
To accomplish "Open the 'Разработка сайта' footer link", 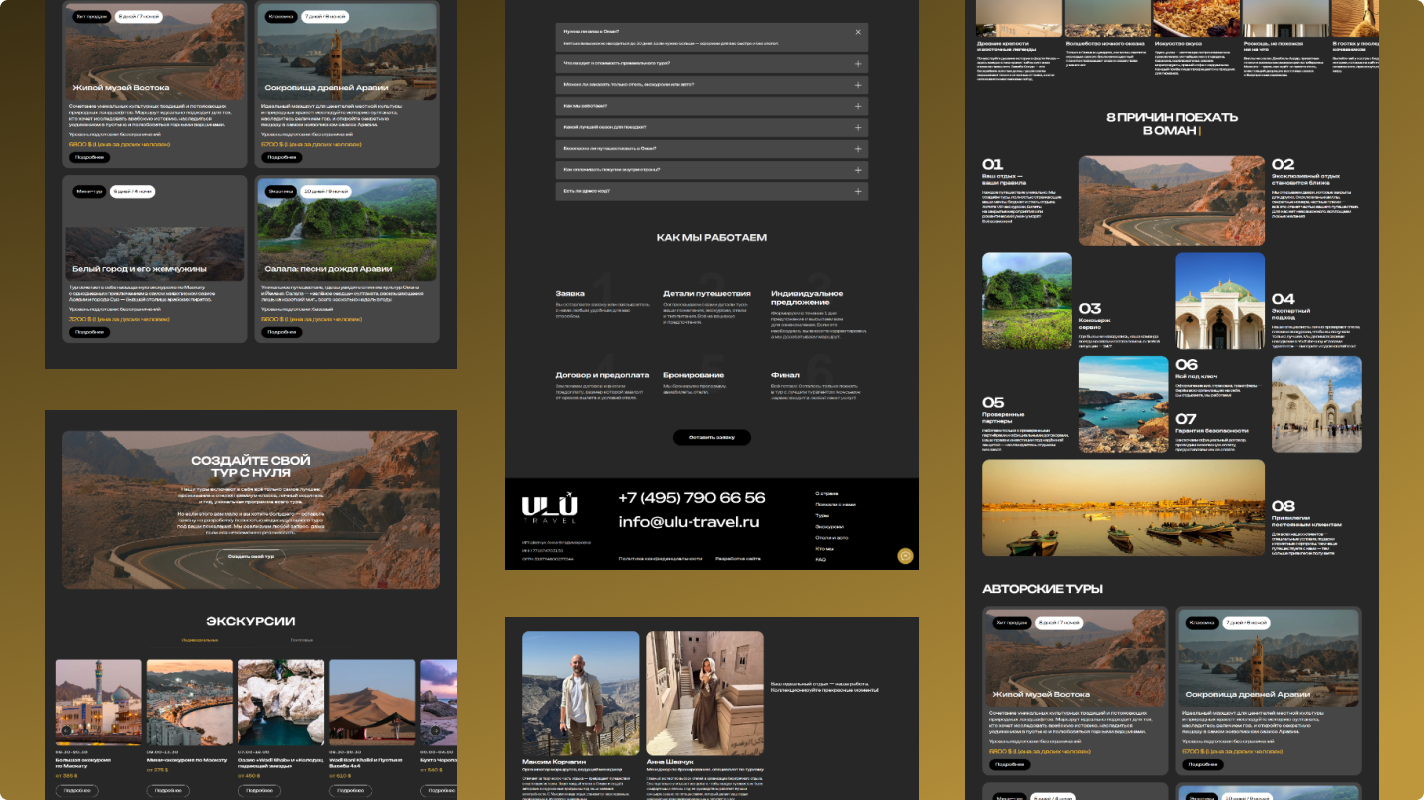I will pyautogui.click(x=738, y=558).
